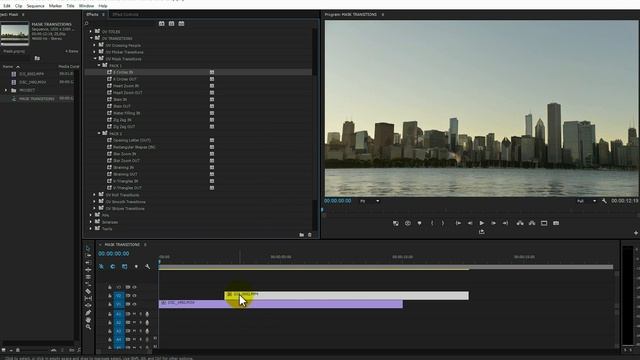Click Extract button in the Program monitor
This screenshot has height=360, width=640.
(x=532, y=223)
